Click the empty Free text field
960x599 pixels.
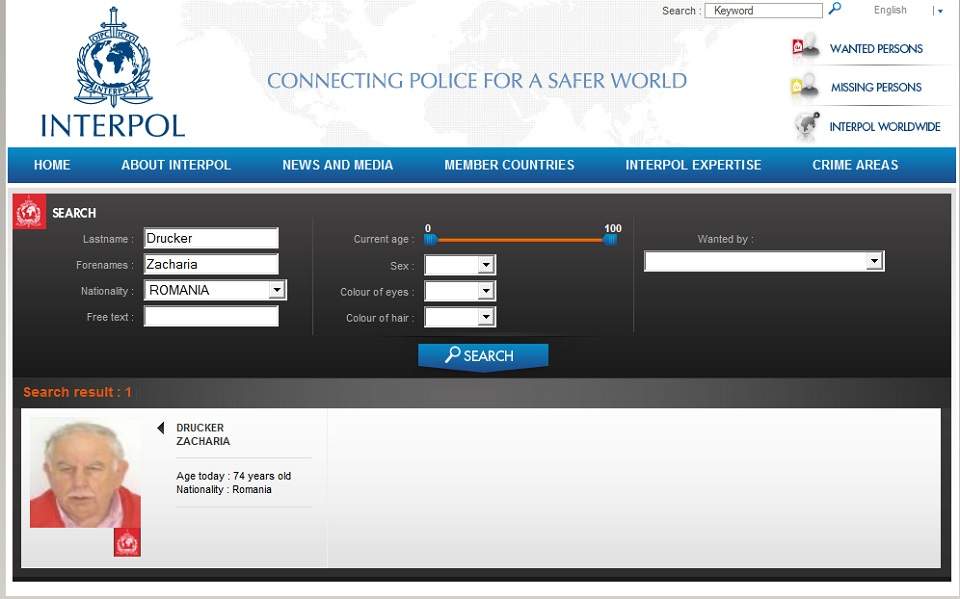(x=211, y=316)
